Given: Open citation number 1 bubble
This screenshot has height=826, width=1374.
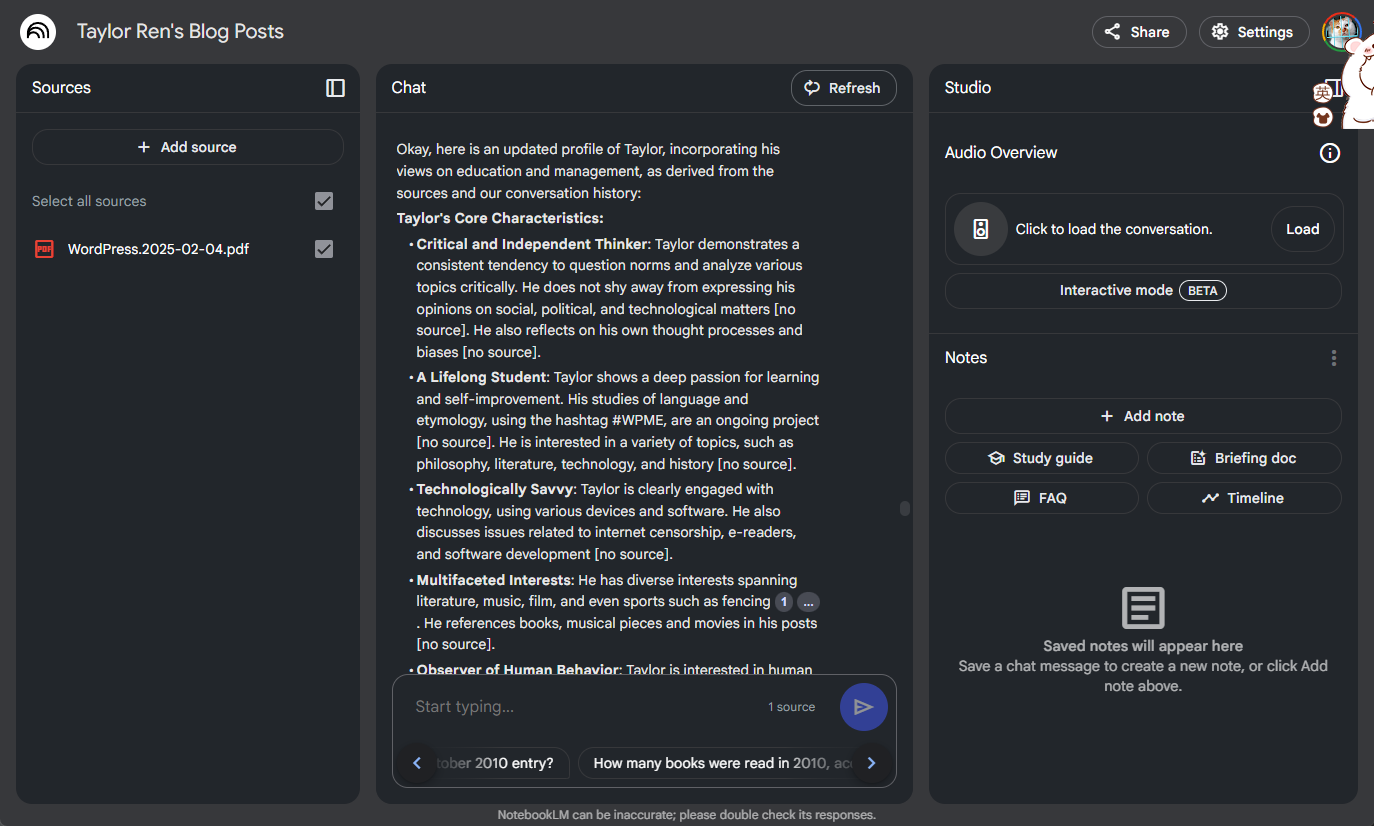Looking at the screenshot, I should pos(784,602).
